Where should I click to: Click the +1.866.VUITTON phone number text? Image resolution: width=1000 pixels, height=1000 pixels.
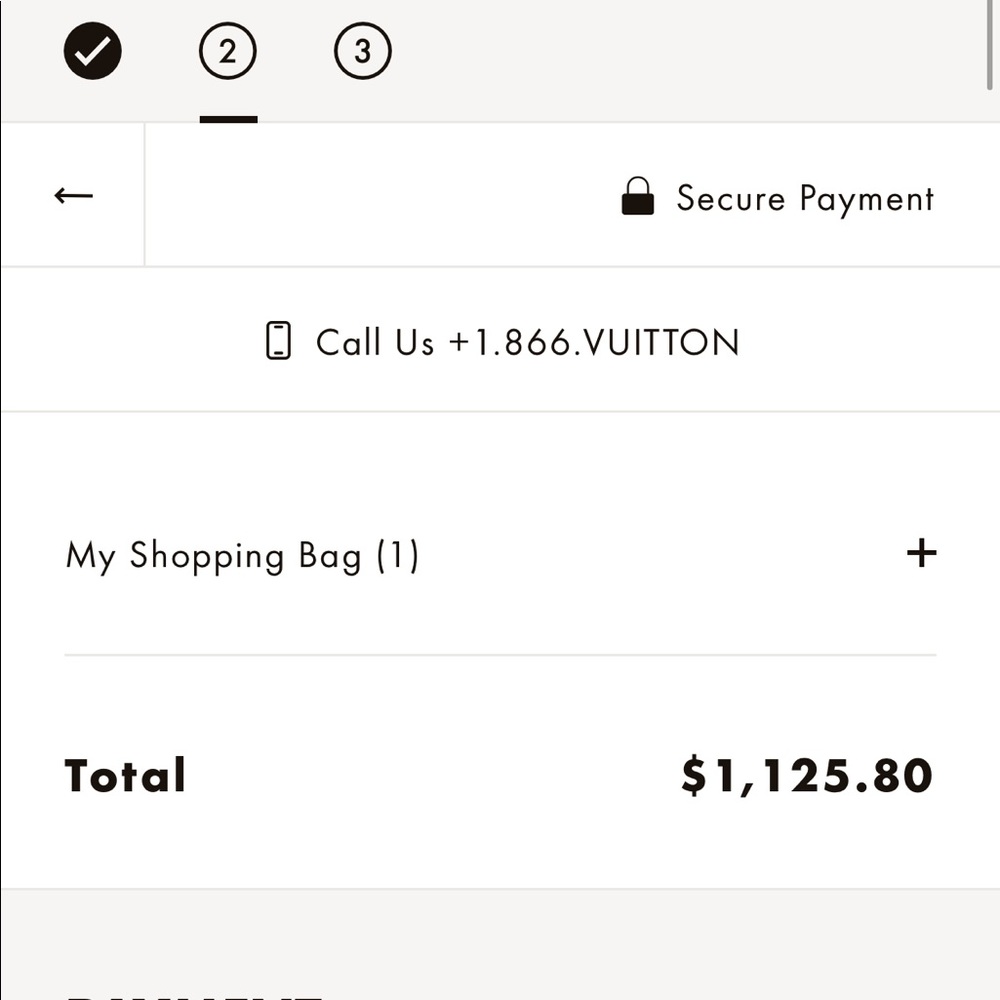tap(594, 342)
